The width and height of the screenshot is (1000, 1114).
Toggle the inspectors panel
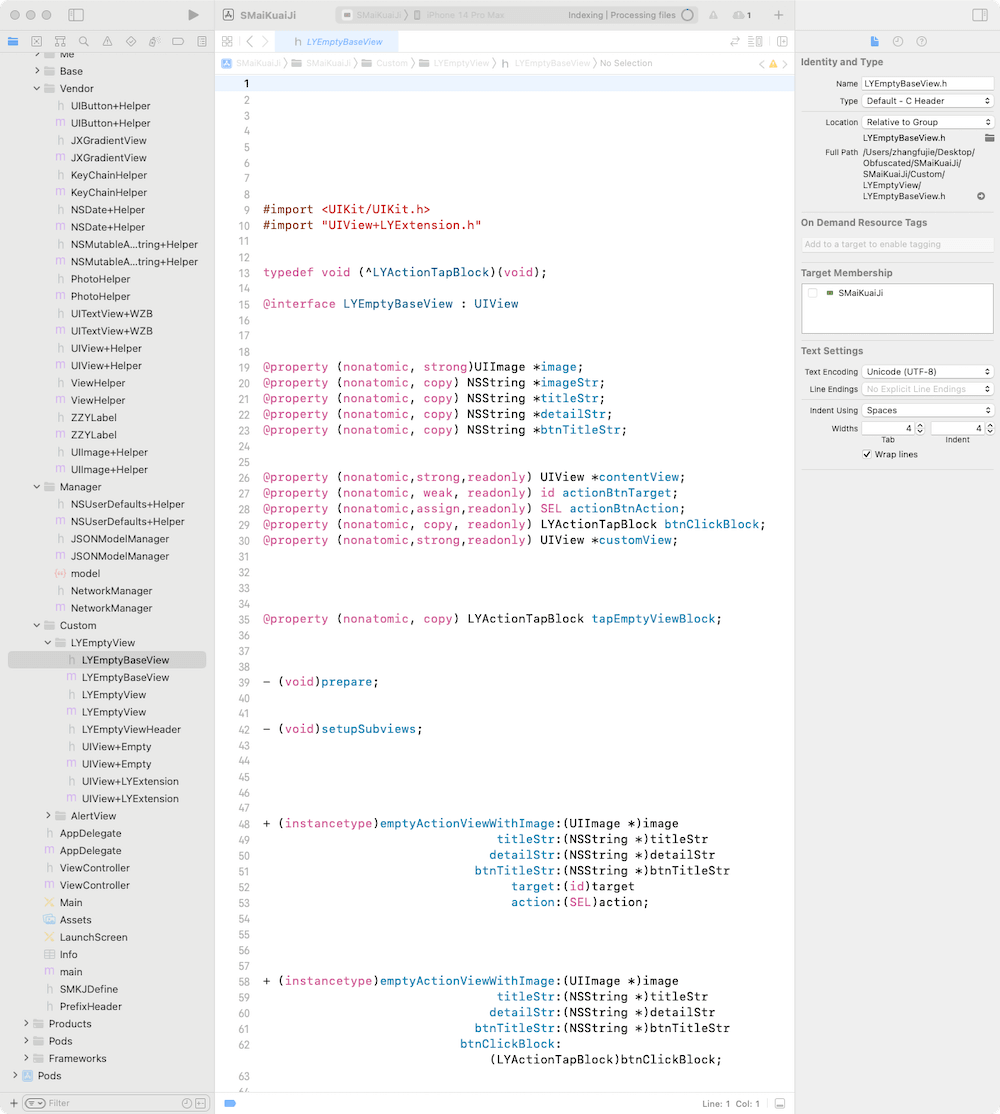980,15
